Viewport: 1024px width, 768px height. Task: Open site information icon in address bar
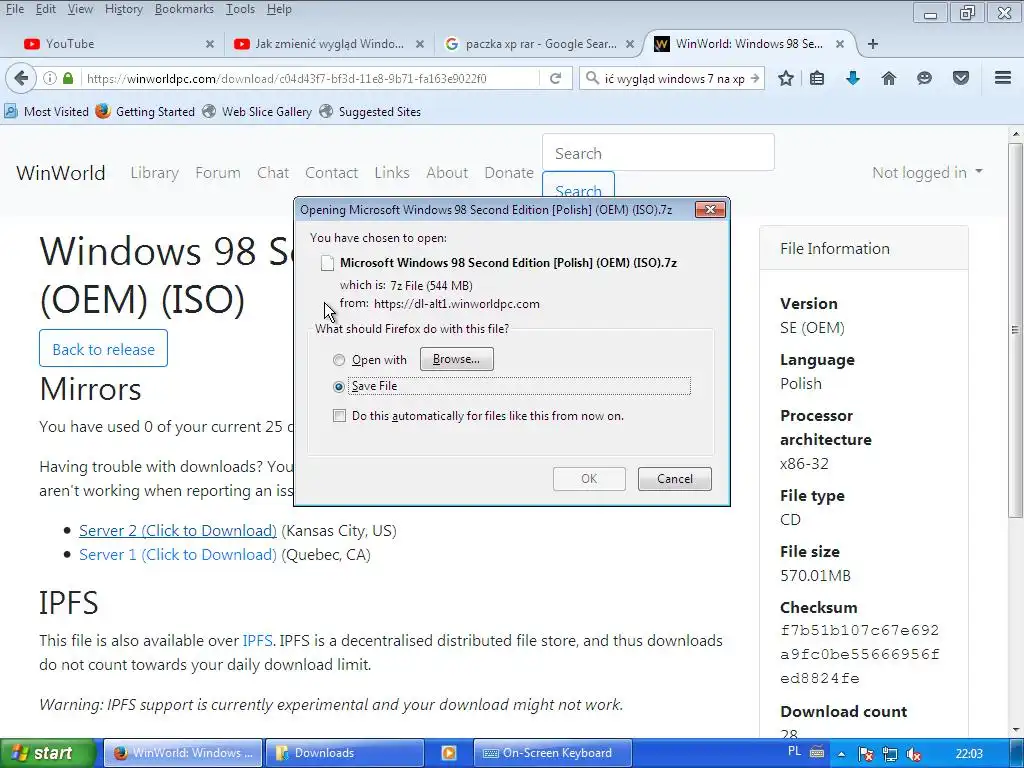point(50,78)
